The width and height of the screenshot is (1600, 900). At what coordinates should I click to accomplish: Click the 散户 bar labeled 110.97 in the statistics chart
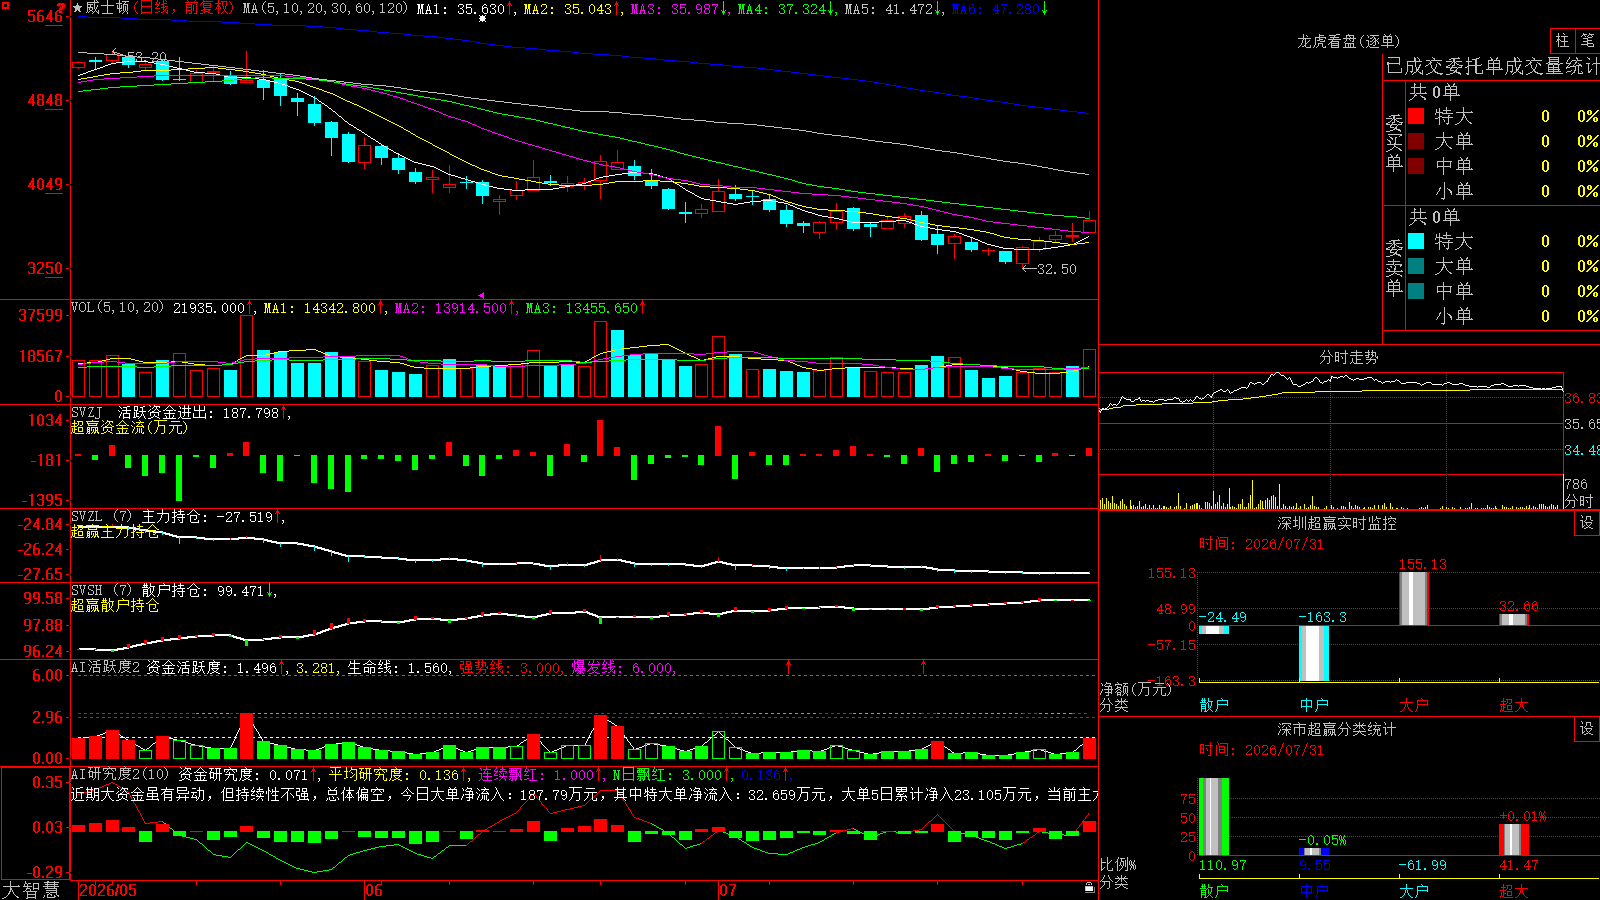click(1214, 817)
